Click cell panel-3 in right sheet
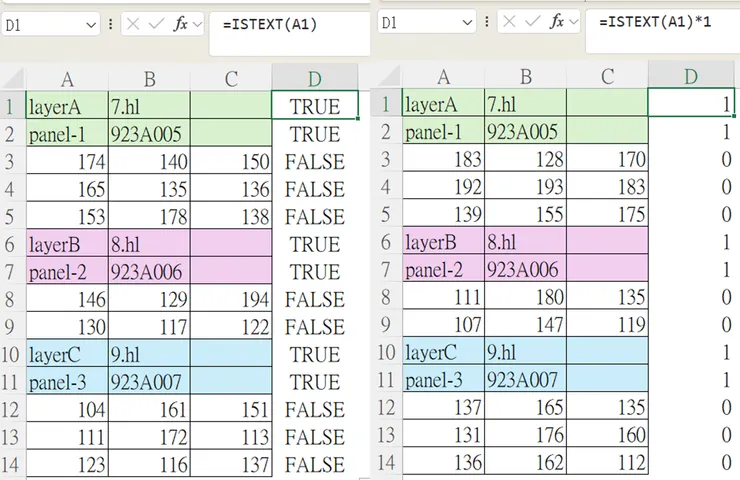The height and width of the screenshot is (480, 740). click(x=443, y=379)
